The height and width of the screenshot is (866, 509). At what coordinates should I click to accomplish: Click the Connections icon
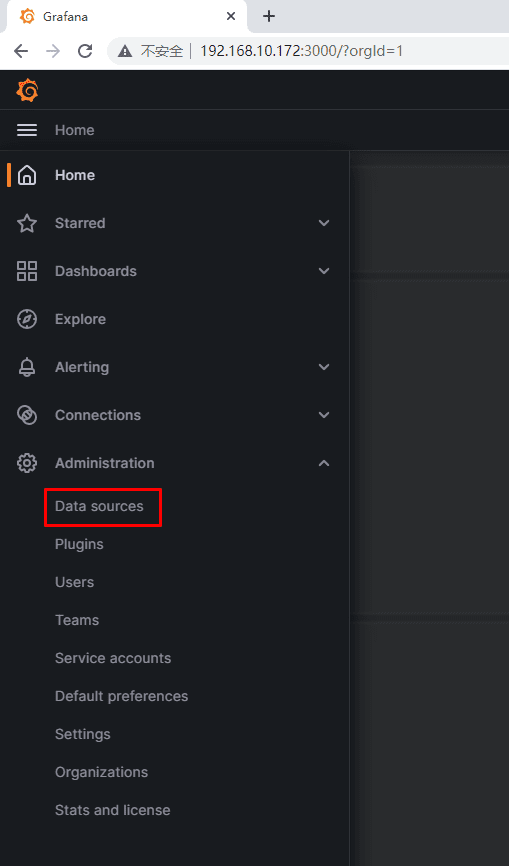[26, 415]
